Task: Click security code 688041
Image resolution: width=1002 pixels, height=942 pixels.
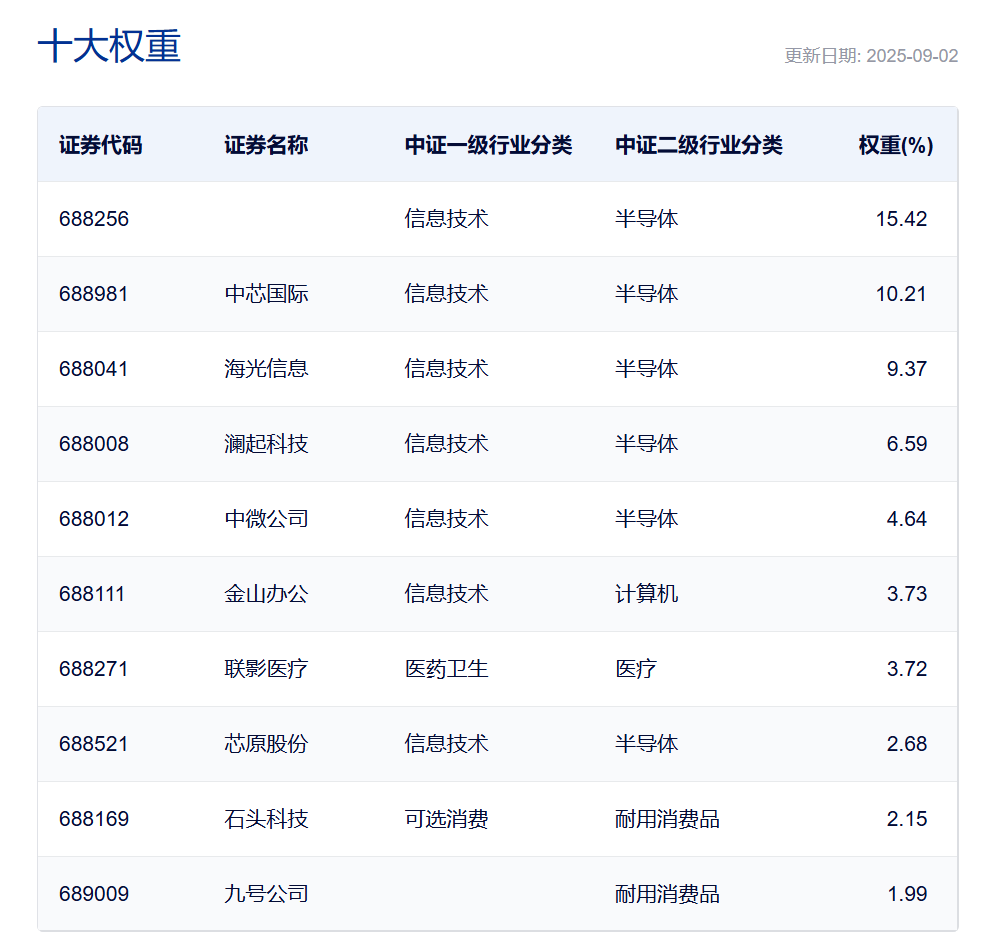Action: coord(94,369)
